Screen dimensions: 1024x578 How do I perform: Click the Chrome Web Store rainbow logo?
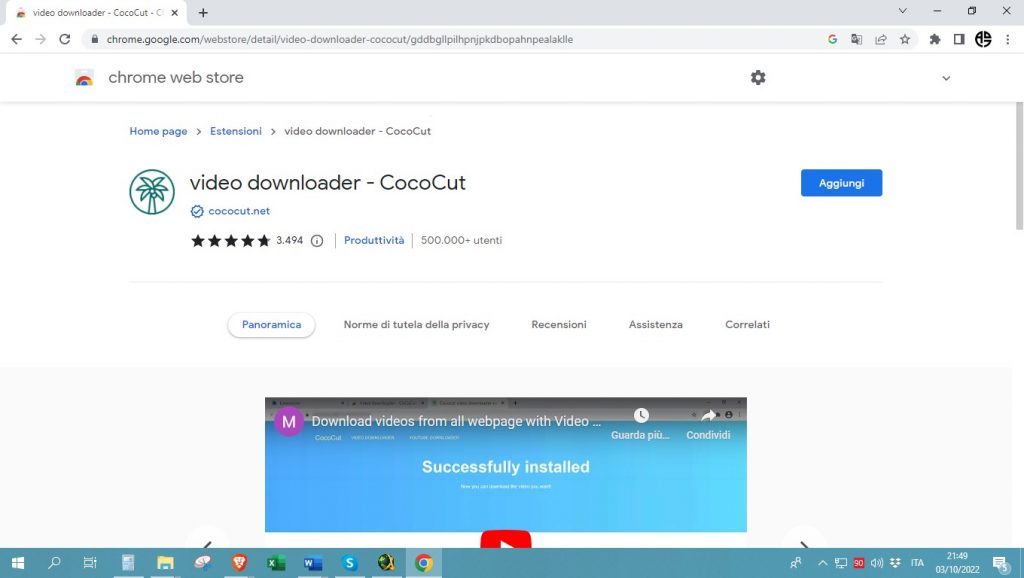click(x=84, y=77)
